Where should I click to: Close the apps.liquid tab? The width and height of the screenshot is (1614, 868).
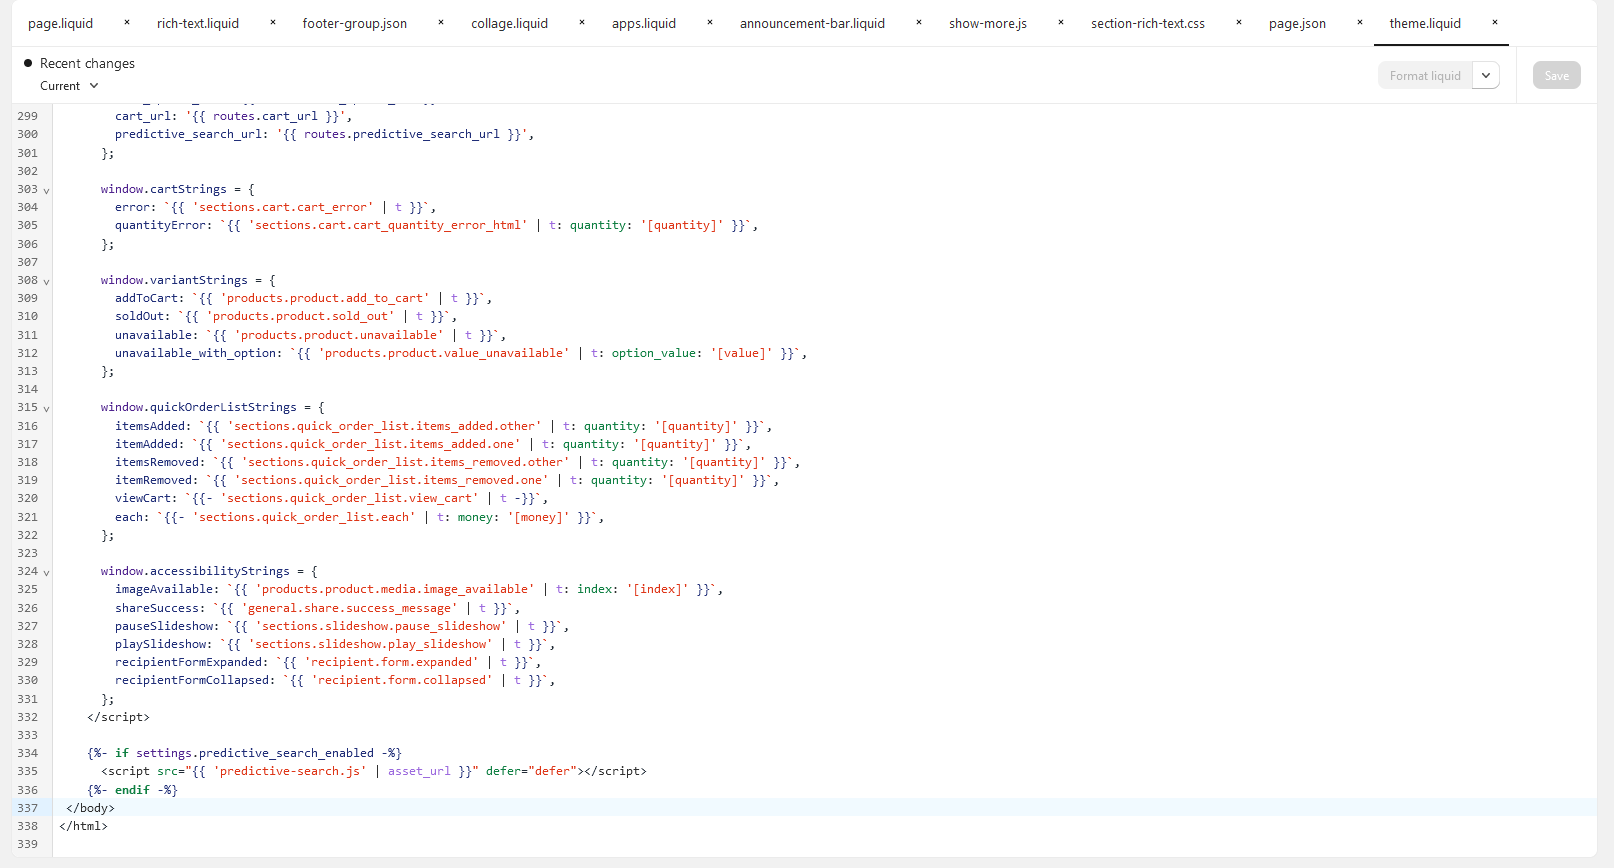click(x=710, y=23)
